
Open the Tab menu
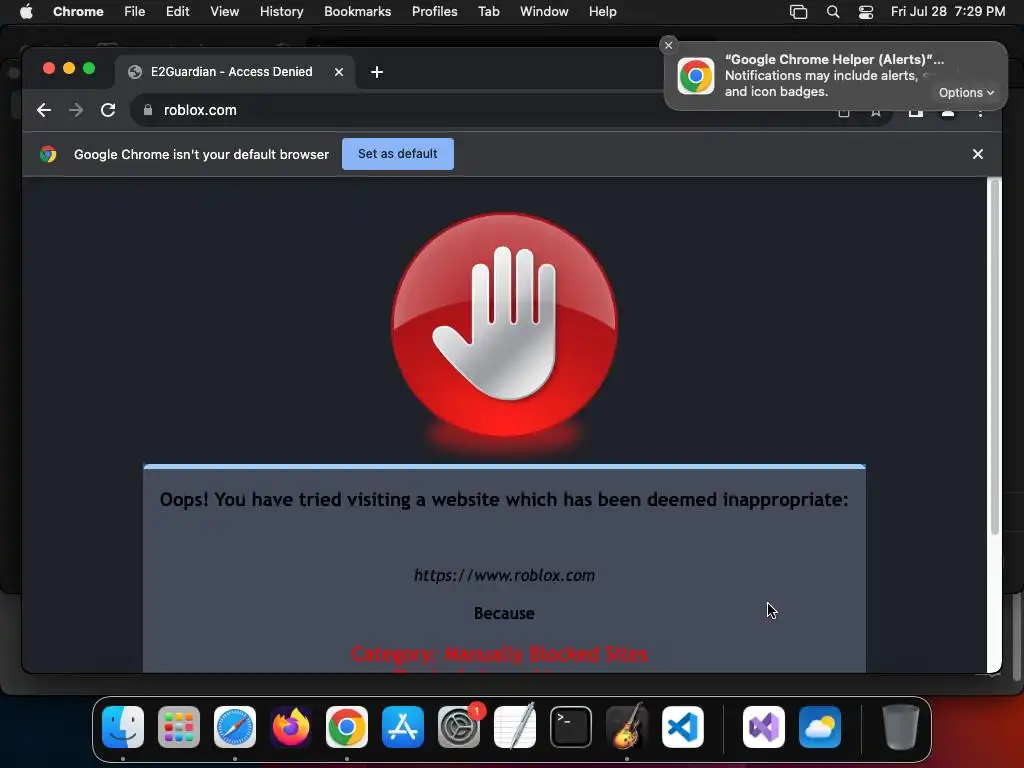coord(488,12)
